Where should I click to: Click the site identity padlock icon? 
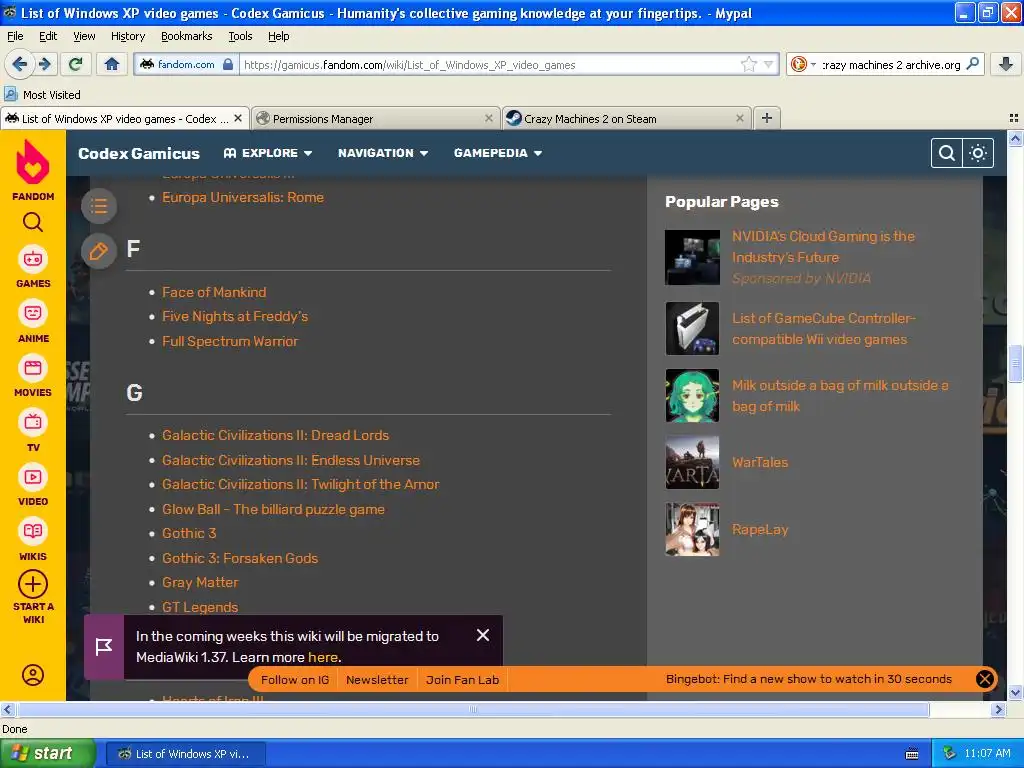point(228,64)
